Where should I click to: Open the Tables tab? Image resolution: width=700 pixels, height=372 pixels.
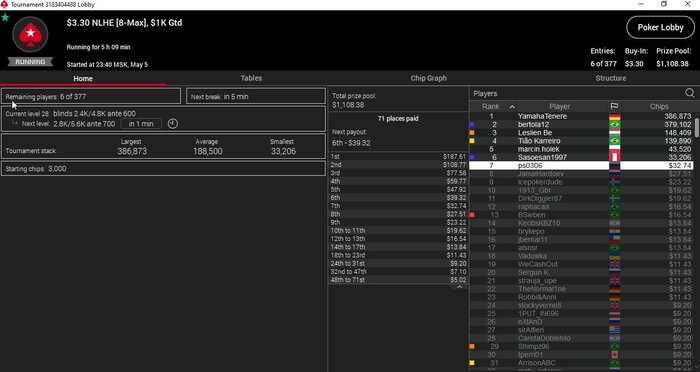point(251,78)
